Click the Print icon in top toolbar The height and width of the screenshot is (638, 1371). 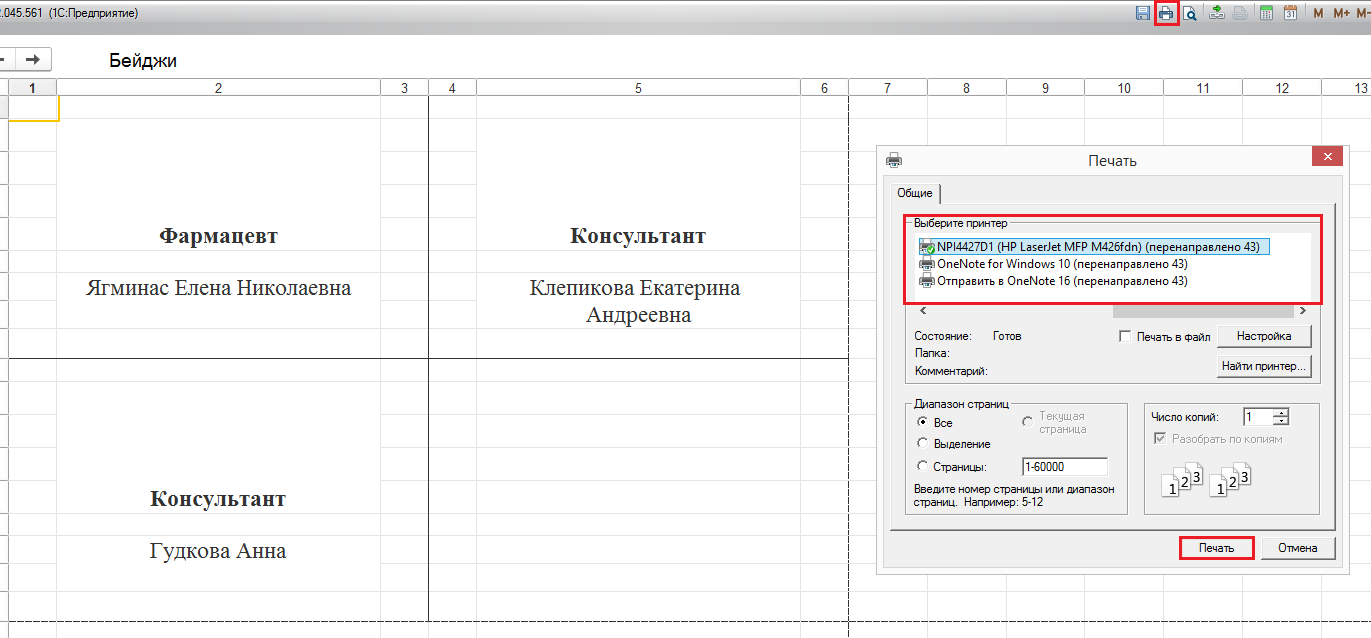click(1166, 13)
